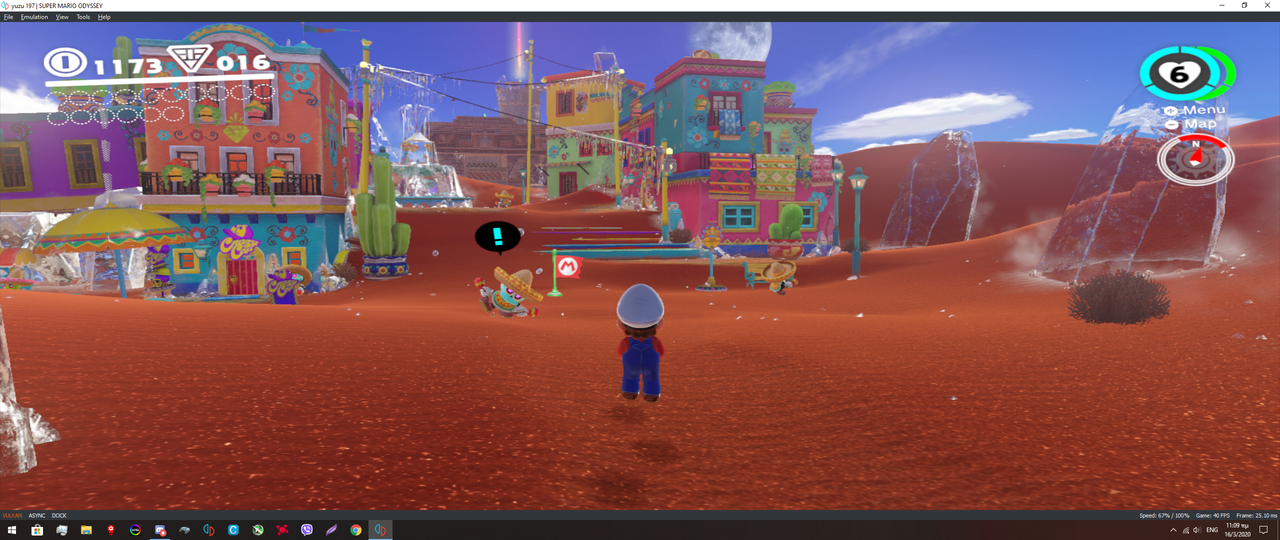
Task: Open the Tools menu
Action: [x=83, y=17]
